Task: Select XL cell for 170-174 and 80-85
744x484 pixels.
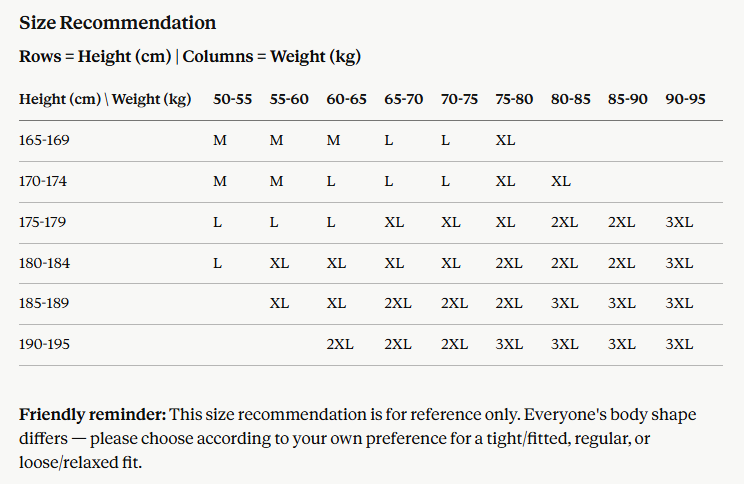Action: point(561,181)
